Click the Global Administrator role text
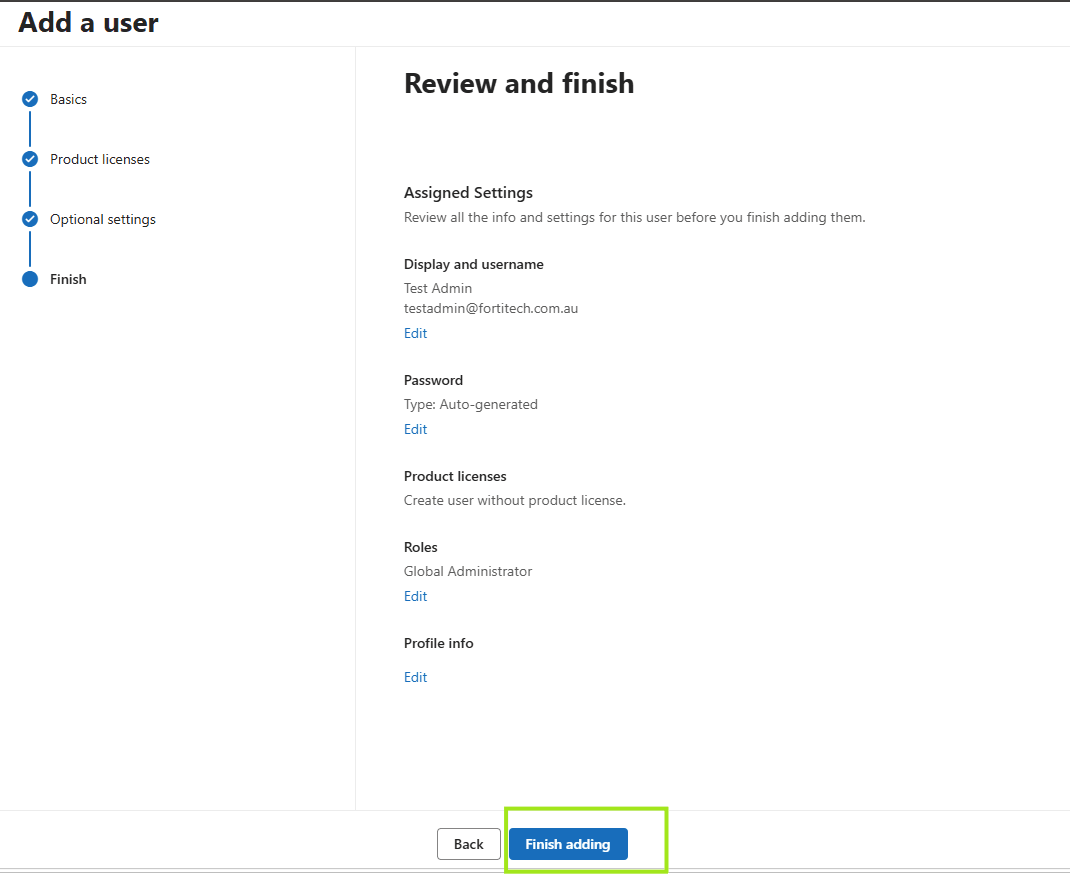1070x875 pixels. point(468,571)
